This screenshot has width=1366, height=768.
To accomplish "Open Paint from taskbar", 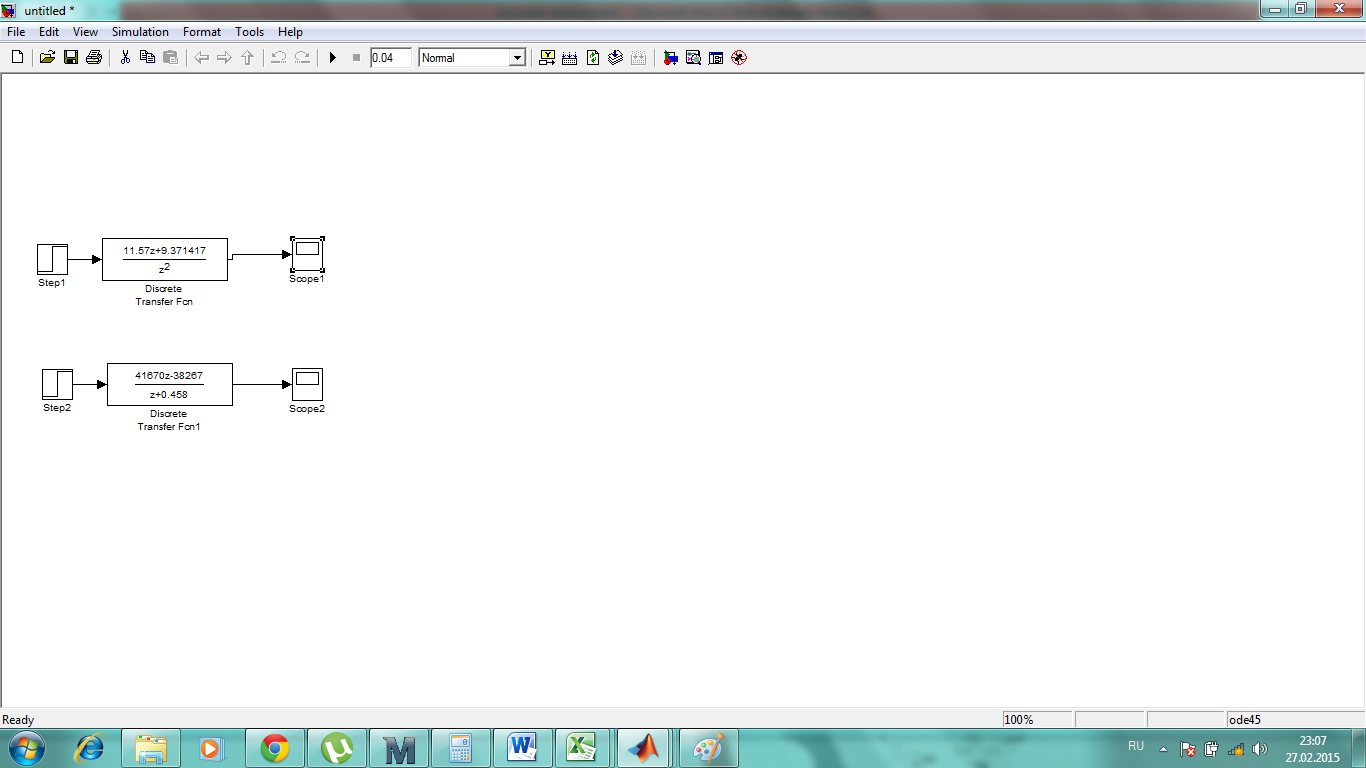I will point(708,748).
